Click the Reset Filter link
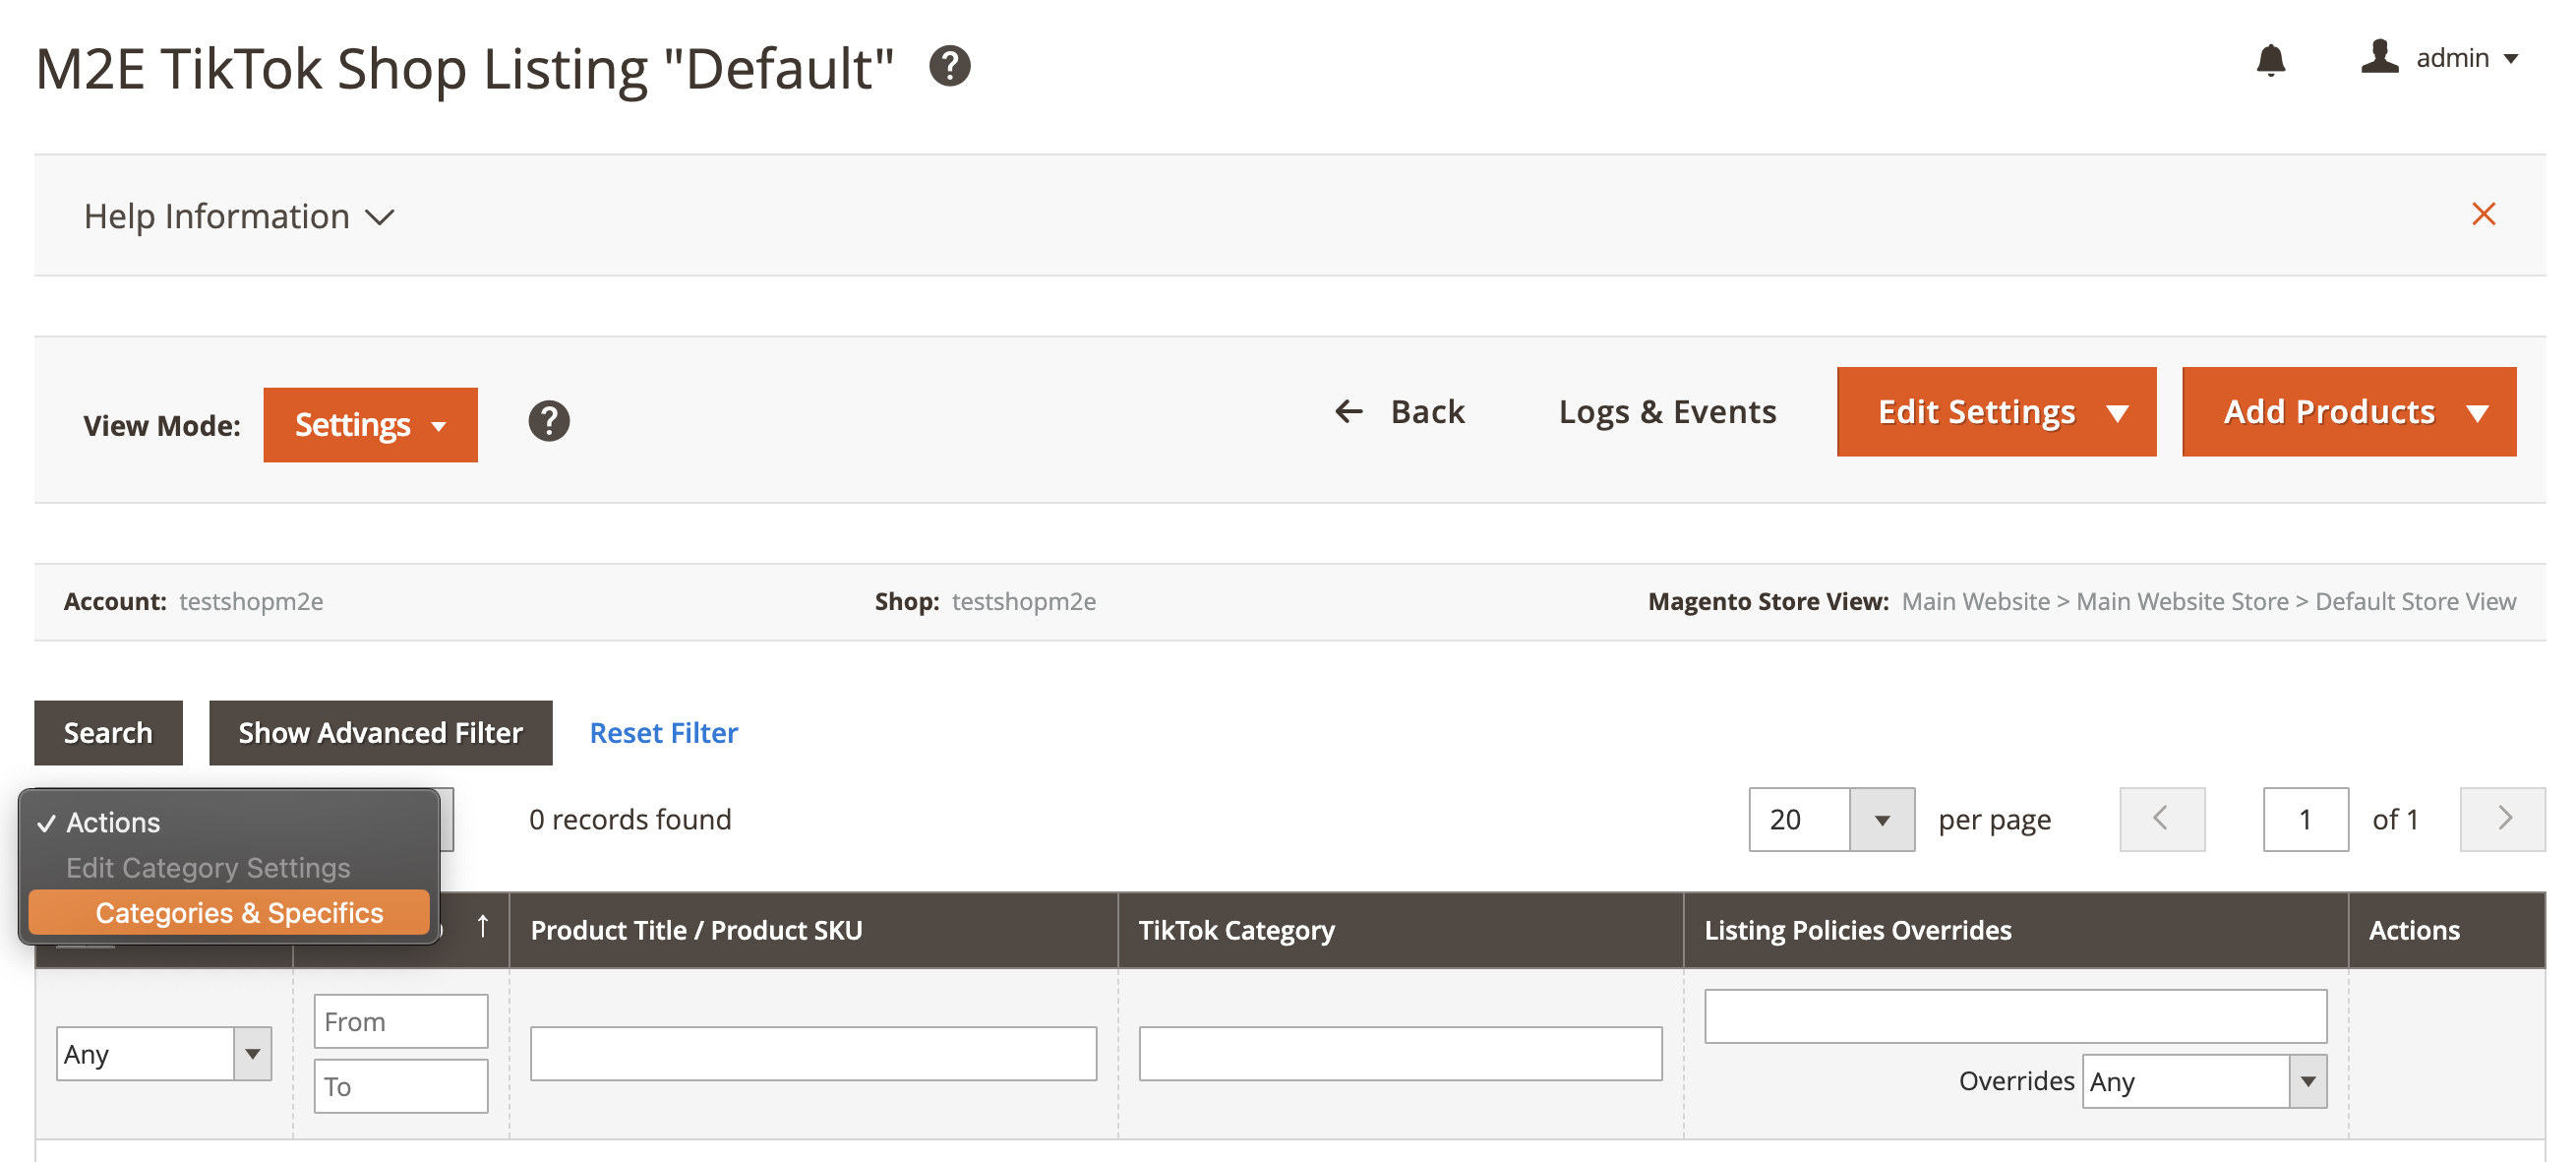2576x1162 pixels. point(663,733)
